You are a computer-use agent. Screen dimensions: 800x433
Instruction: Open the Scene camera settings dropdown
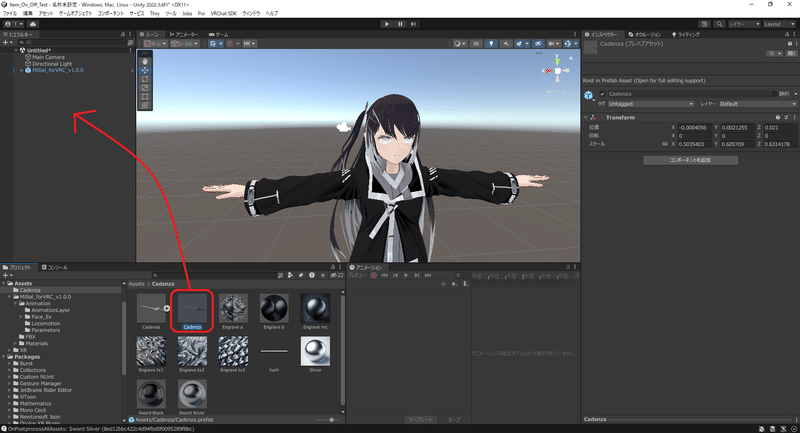553,44
